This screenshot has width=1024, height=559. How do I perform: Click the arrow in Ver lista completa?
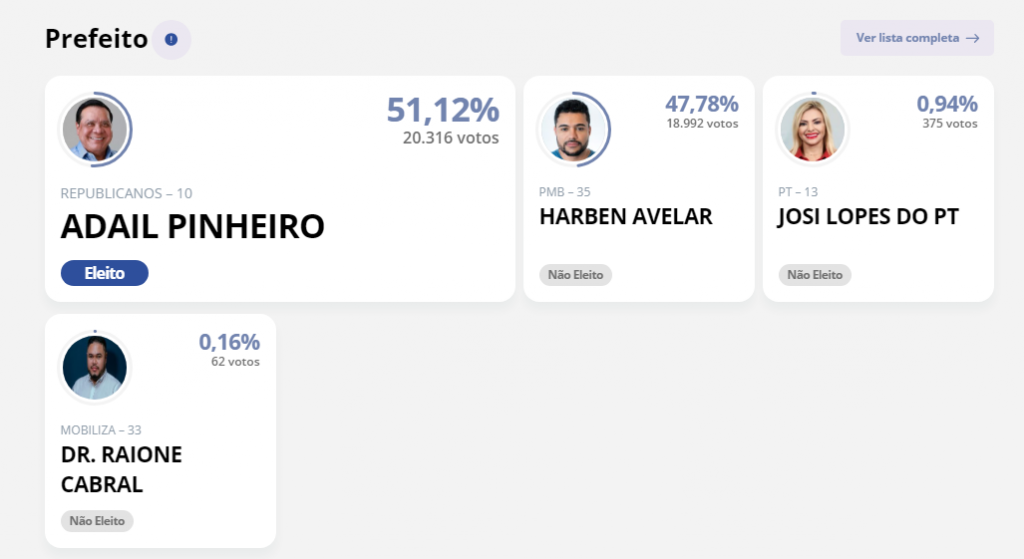click(x=972, y=38)
